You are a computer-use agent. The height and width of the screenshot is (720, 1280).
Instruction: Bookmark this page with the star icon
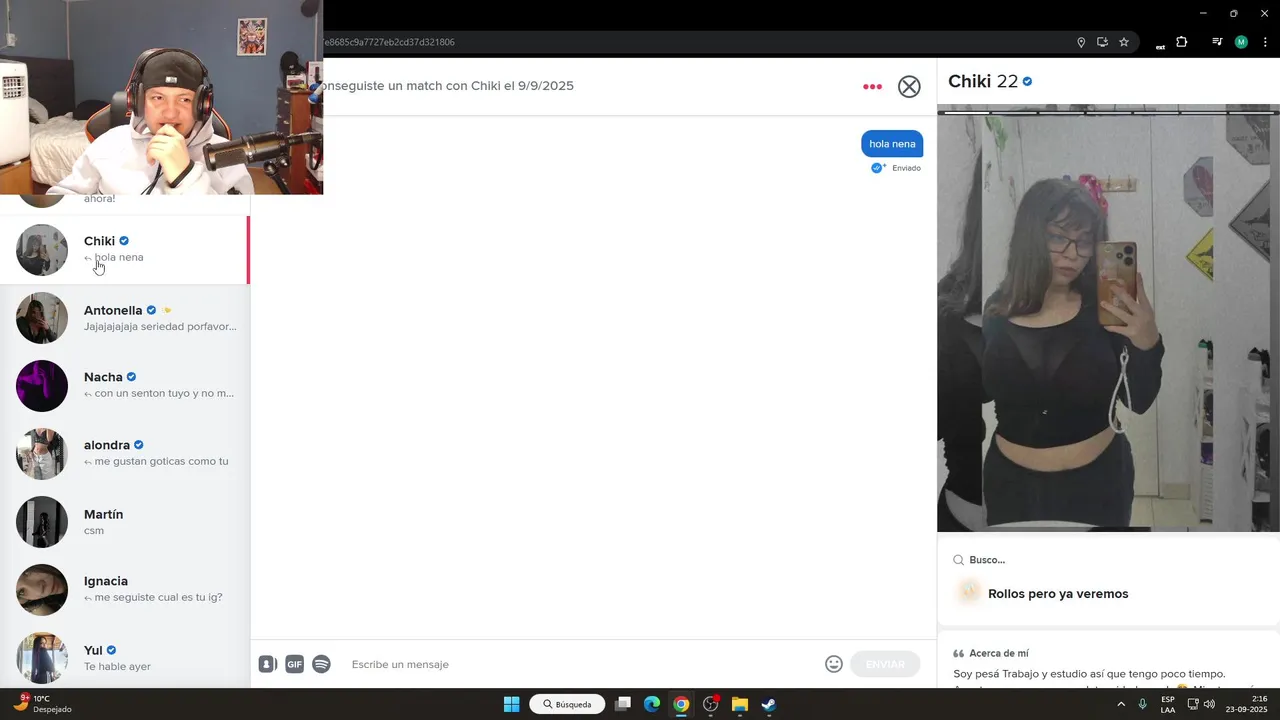1124,42
